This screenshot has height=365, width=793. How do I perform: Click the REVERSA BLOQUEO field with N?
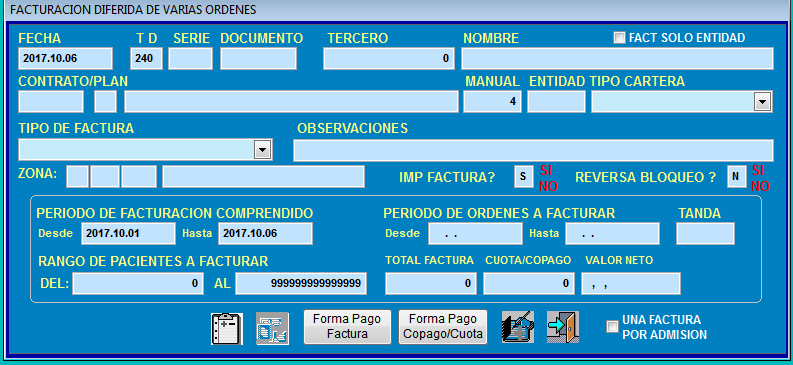click(x=736, y=176)
